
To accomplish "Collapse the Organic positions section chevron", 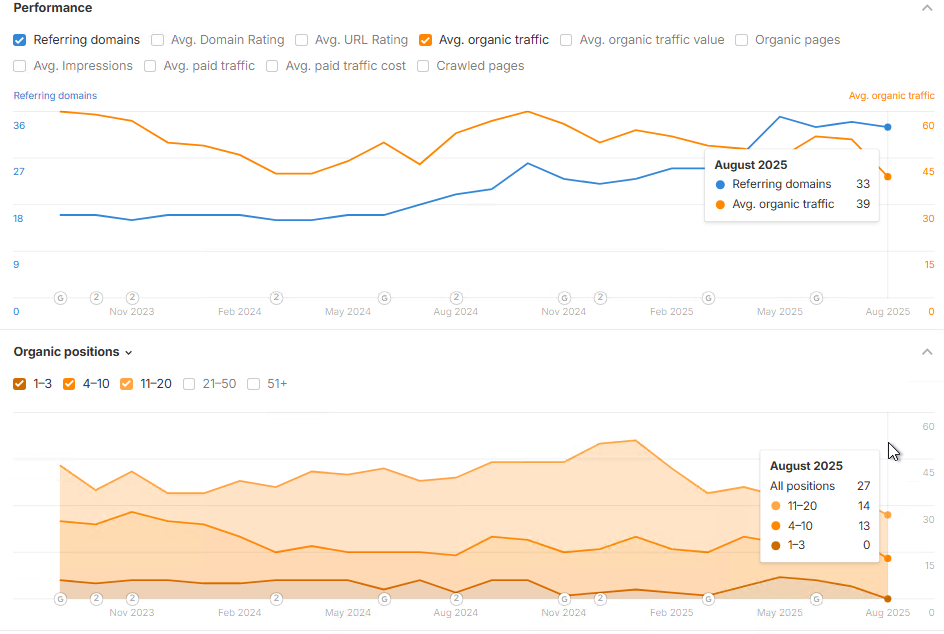I will 927,352.
